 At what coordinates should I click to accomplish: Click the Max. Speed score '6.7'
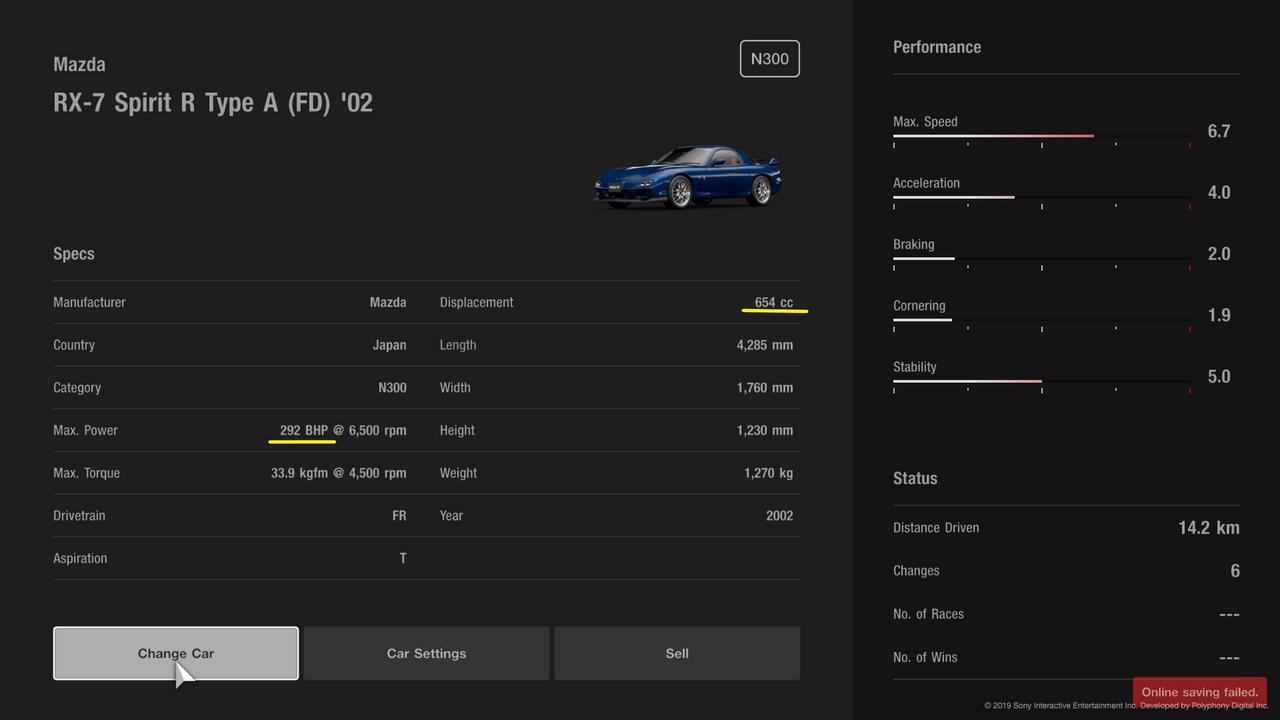(1219, 131)
